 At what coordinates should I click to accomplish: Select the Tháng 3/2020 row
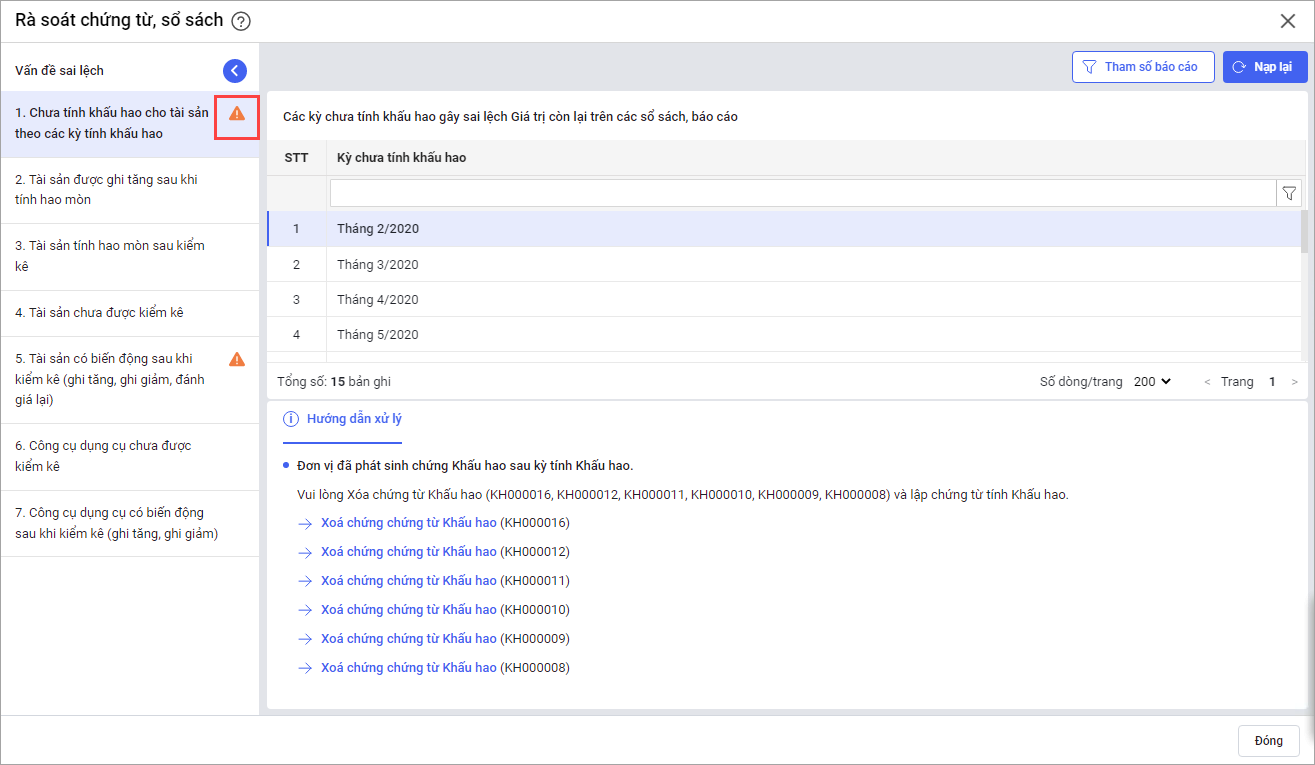tap(378, 265)
